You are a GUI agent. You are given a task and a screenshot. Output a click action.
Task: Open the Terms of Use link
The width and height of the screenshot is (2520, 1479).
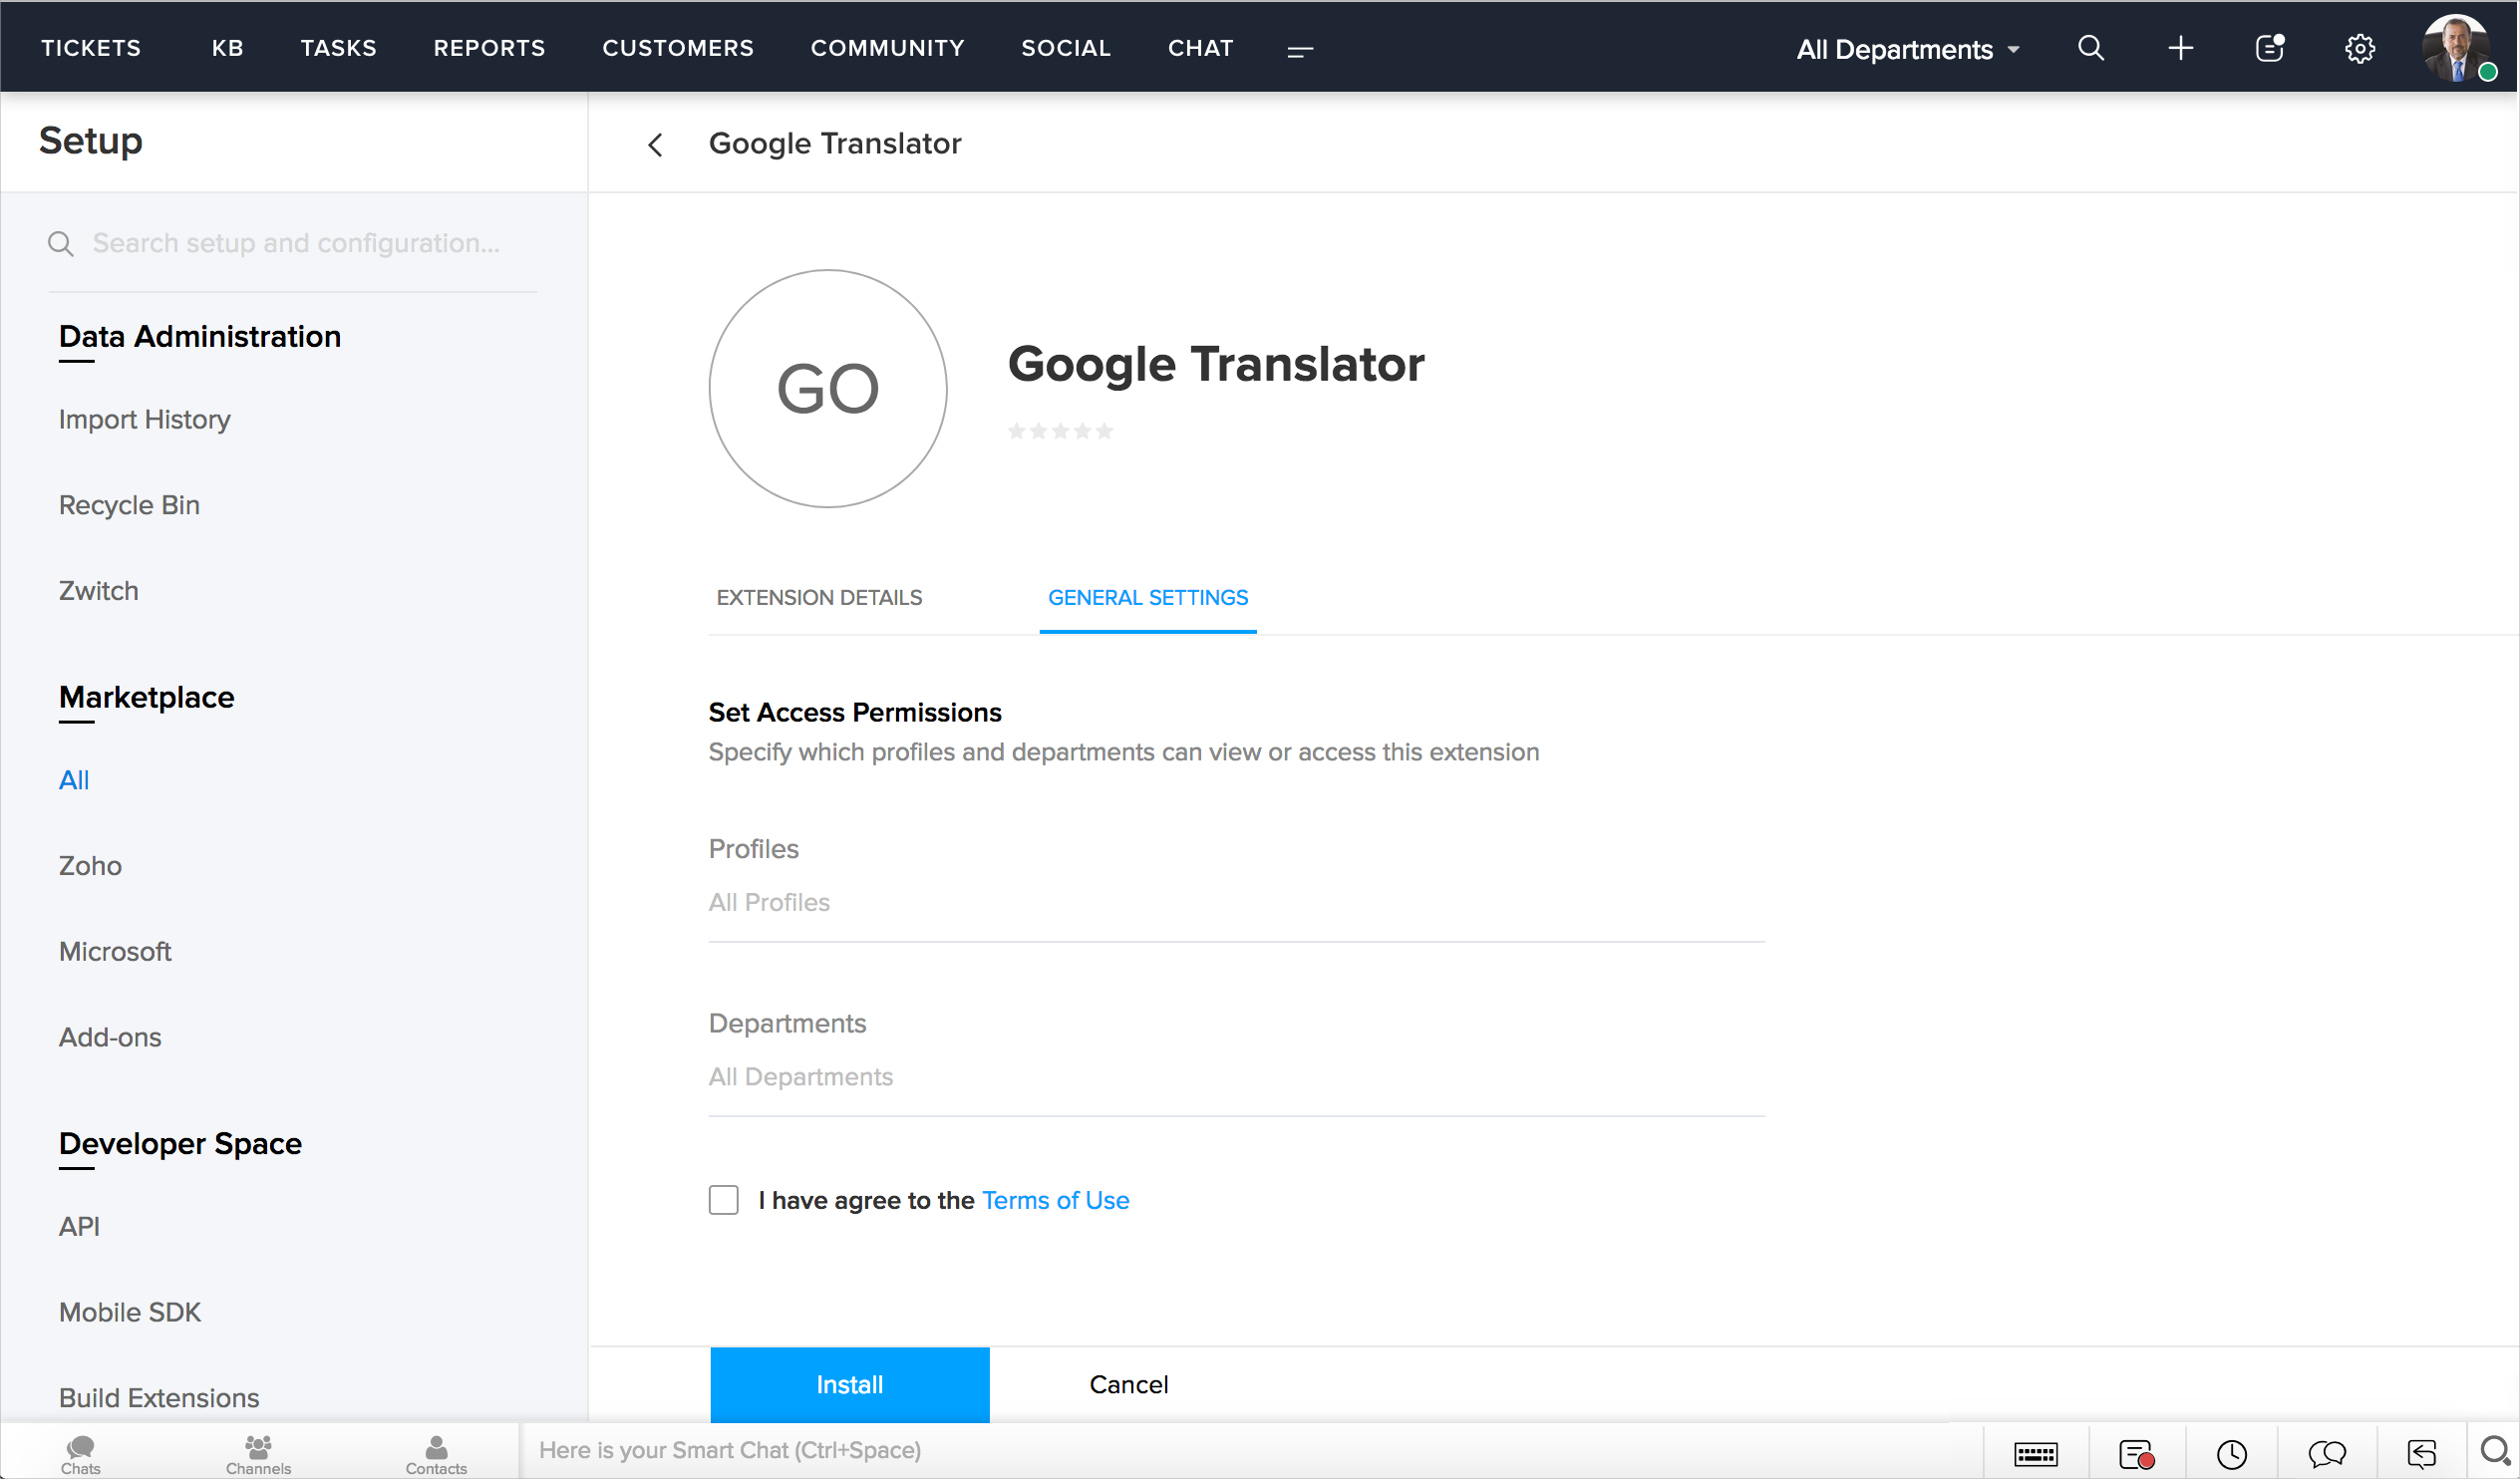coord(1055,1200)
